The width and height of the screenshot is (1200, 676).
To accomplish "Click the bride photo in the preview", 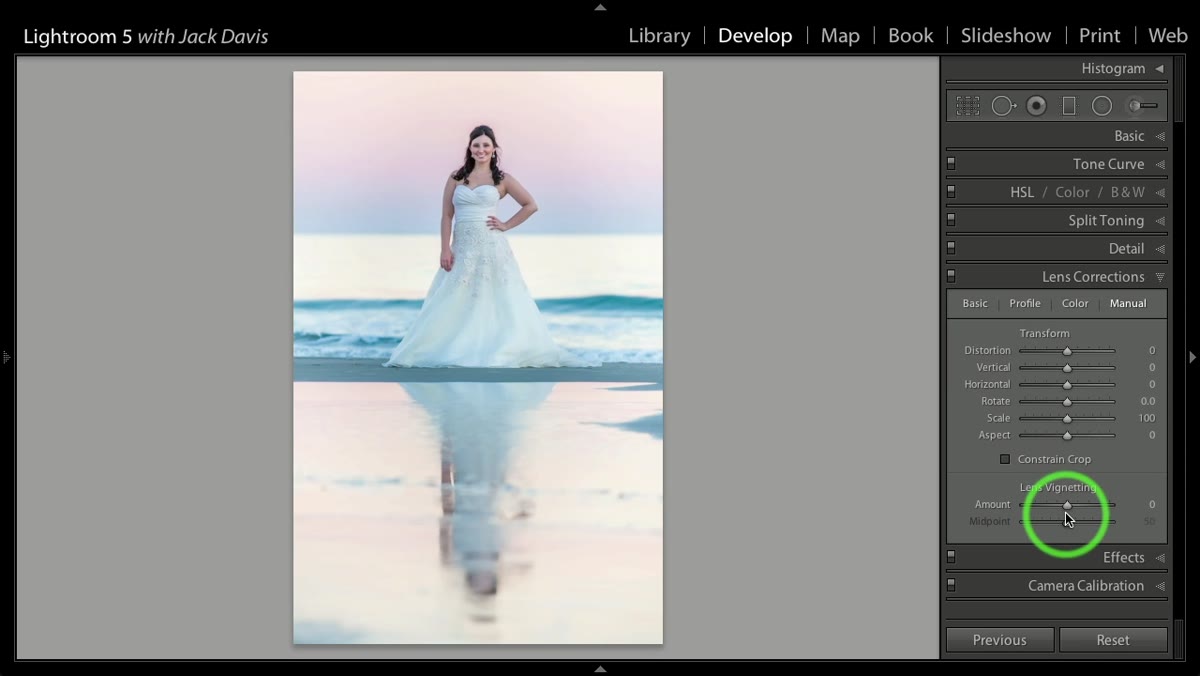I will tap(478, 357).
